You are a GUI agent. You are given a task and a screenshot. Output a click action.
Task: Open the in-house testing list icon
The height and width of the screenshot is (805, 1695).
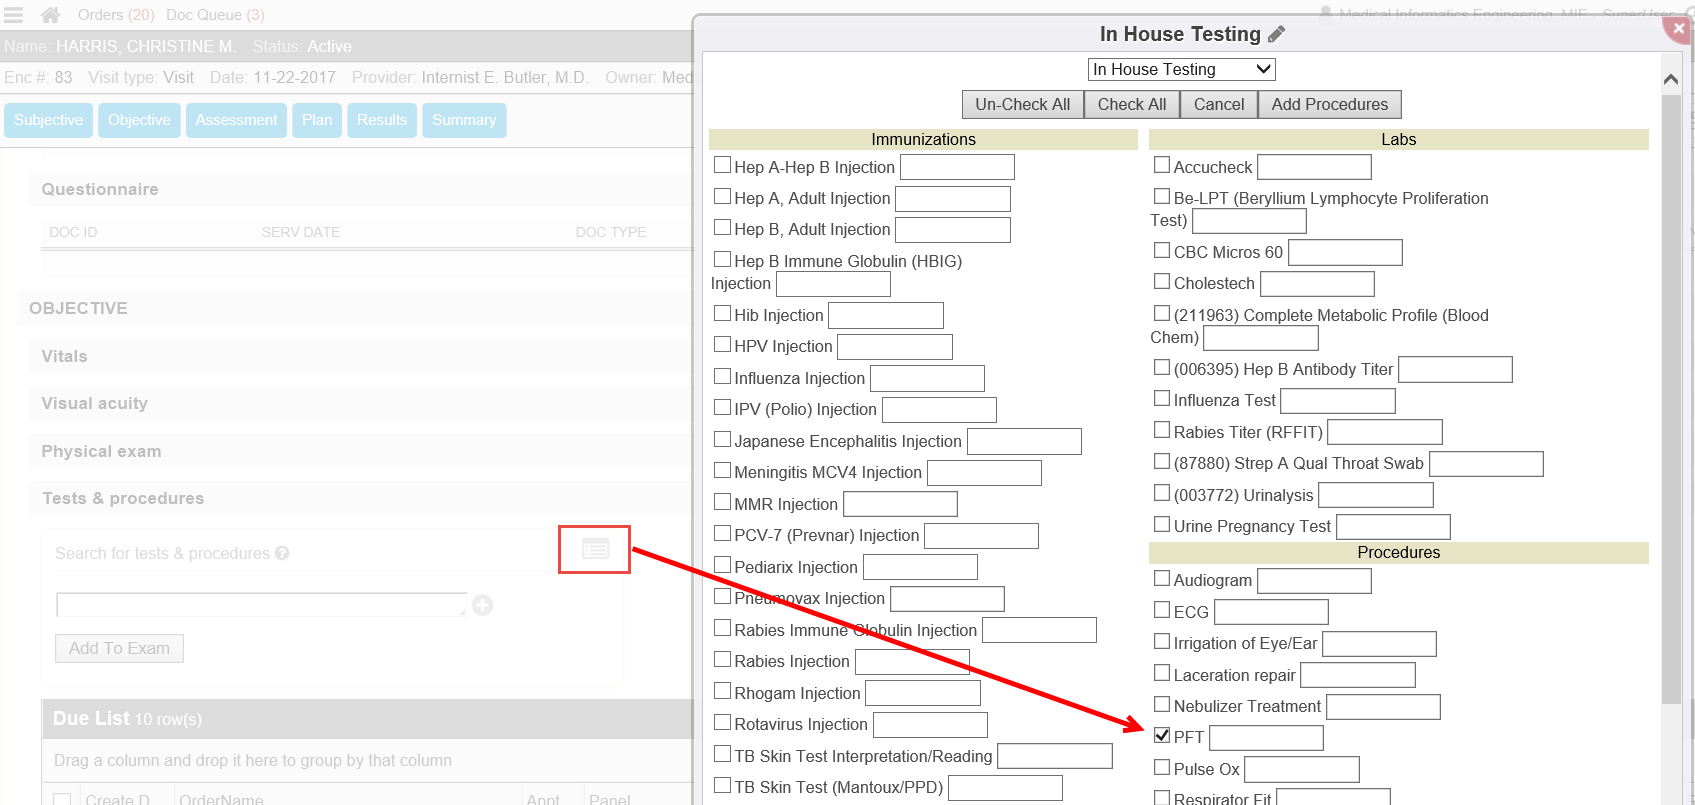[x=595, y=549]
